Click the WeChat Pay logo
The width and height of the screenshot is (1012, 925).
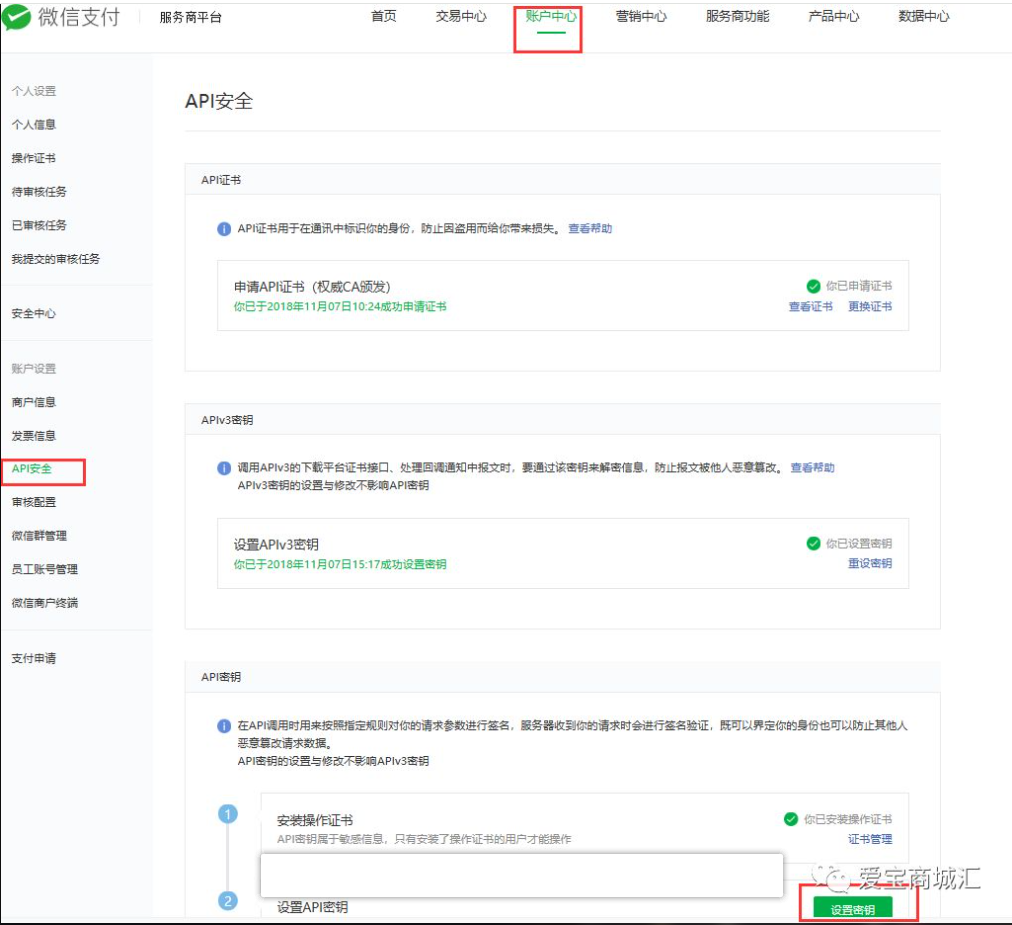61,17
